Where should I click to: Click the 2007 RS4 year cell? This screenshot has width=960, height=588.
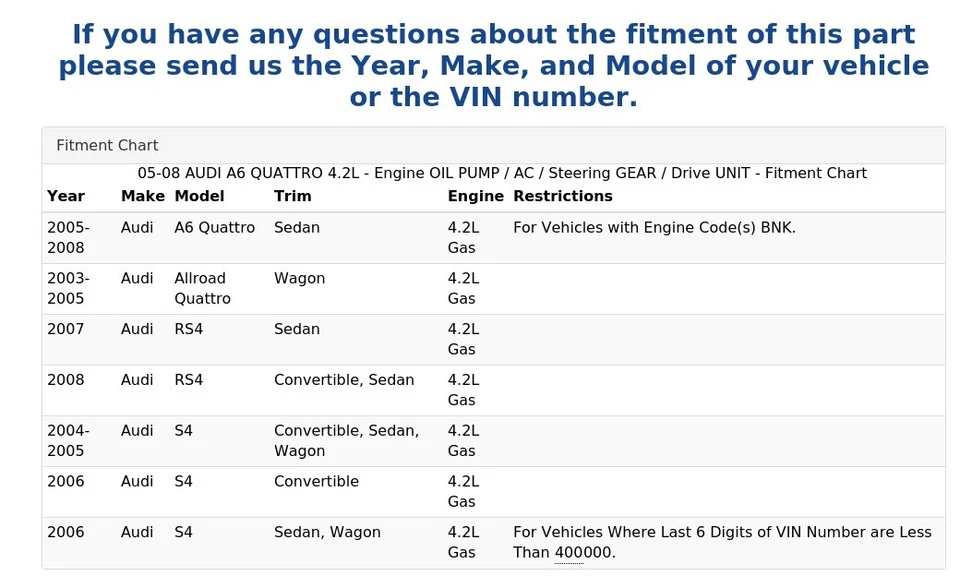coord(66,329)
